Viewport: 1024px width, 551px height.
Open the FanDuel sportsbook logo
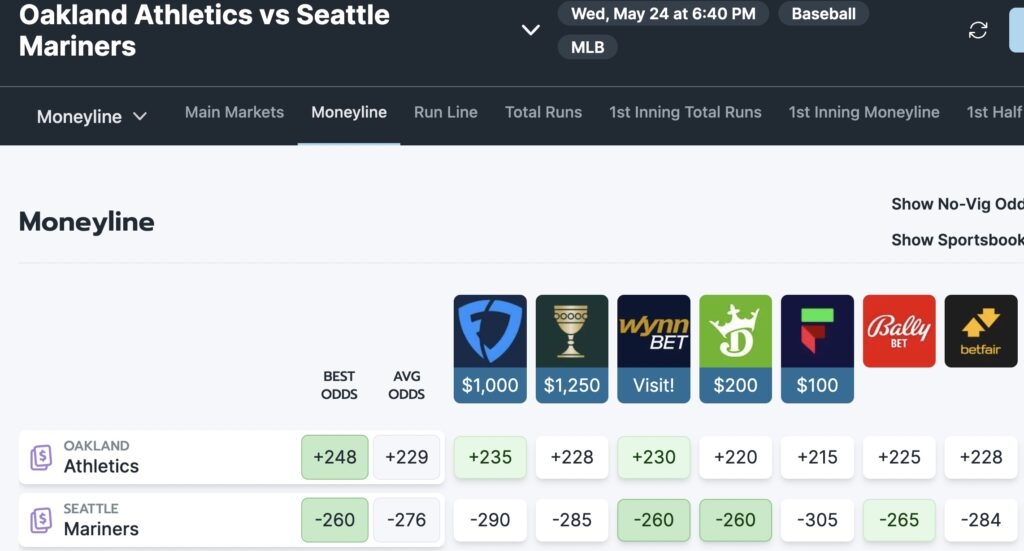[x=490, y=331]
